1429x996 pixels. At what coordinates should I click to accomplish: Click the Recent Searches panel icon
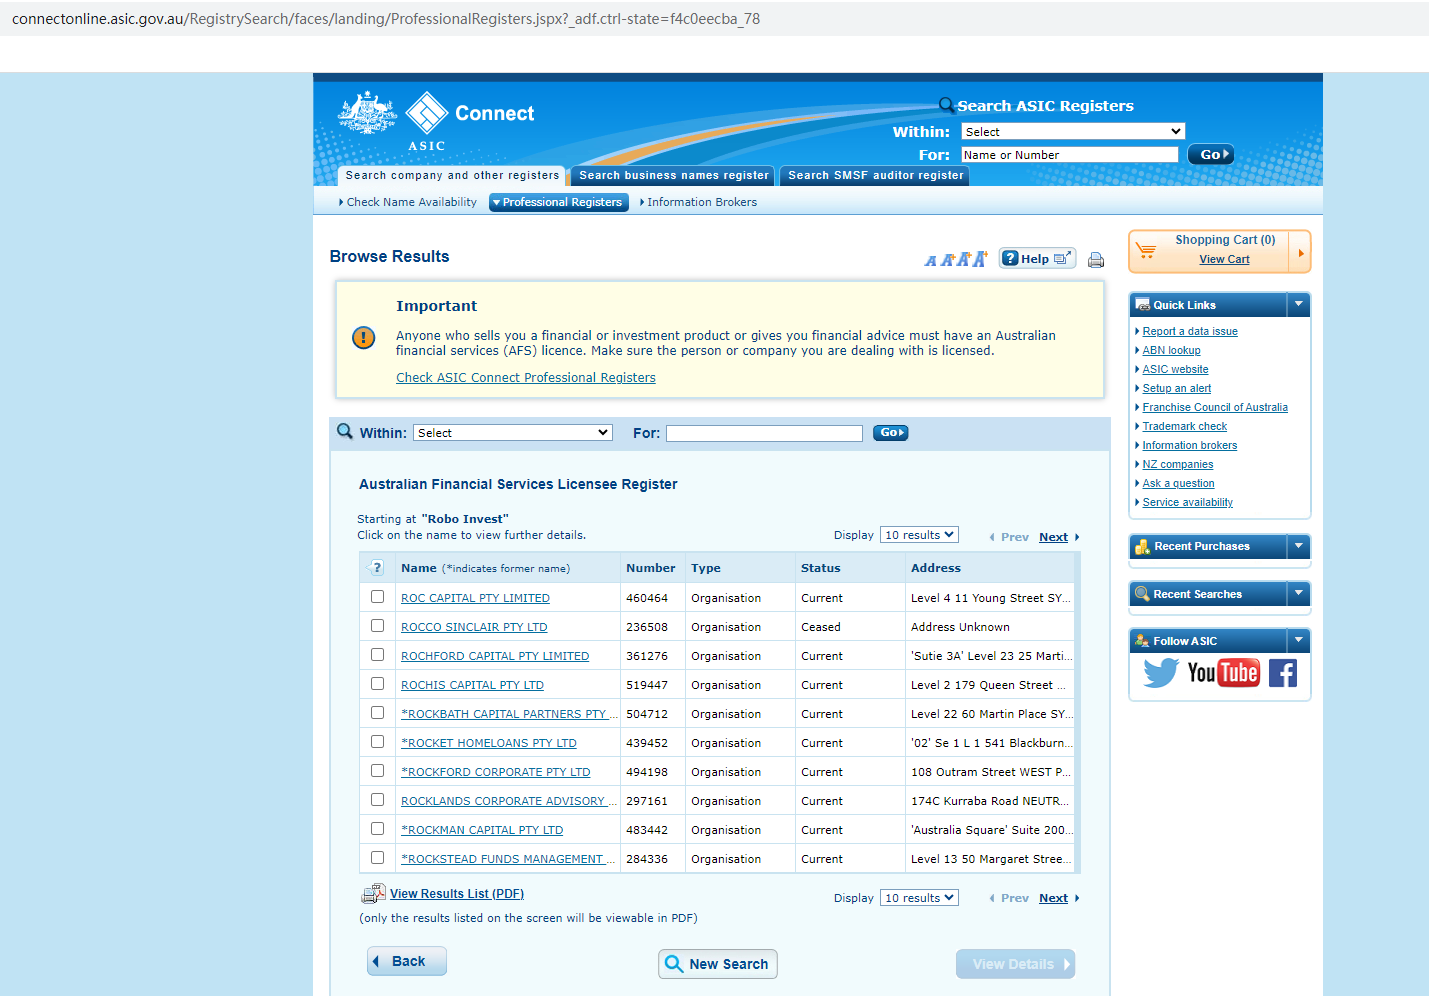tap(1142, 594)
